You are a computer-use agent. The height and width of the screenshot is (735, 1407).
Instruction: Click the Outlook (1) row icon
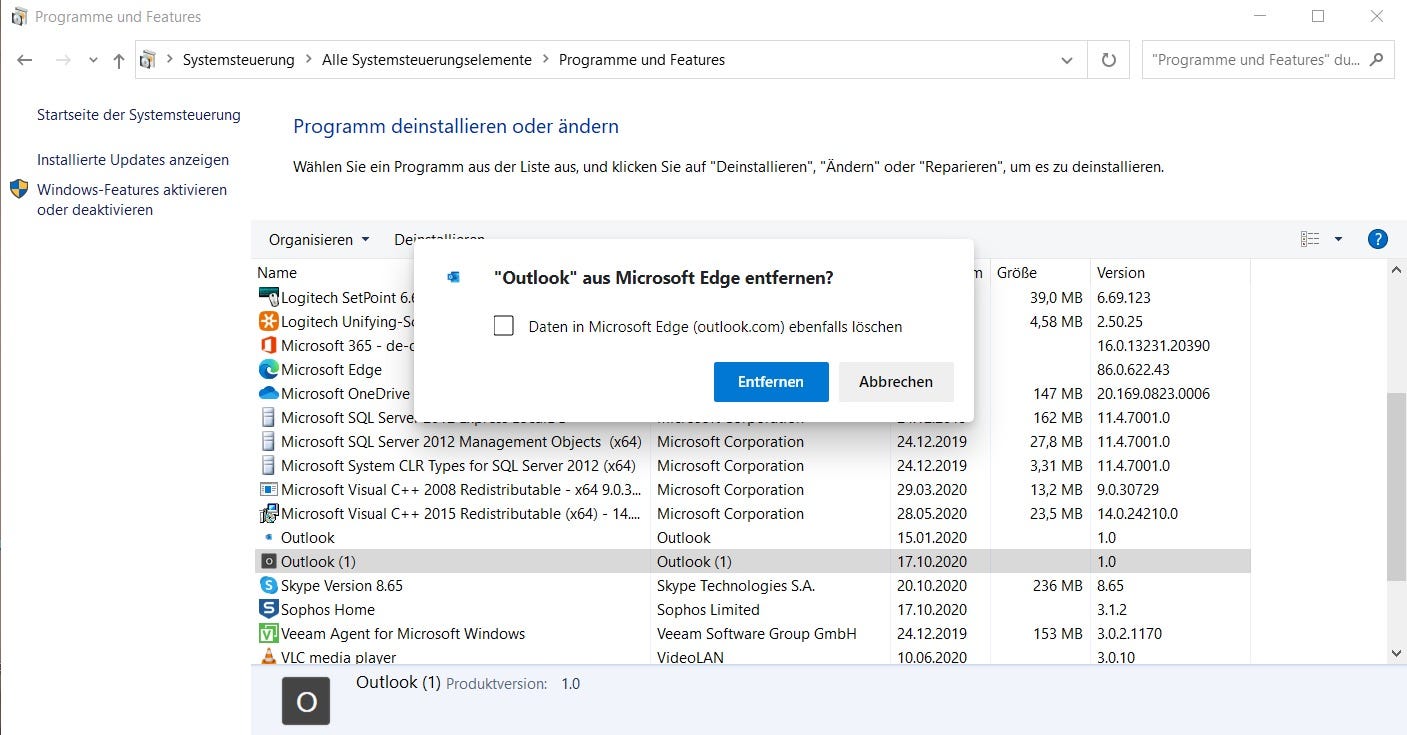coord(268,561)
